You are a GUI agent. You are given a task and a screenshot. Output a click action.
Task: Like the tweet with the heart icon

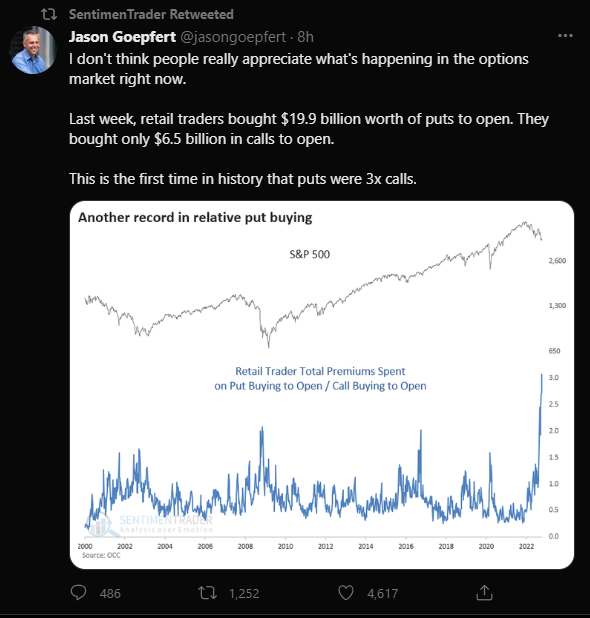346,593
